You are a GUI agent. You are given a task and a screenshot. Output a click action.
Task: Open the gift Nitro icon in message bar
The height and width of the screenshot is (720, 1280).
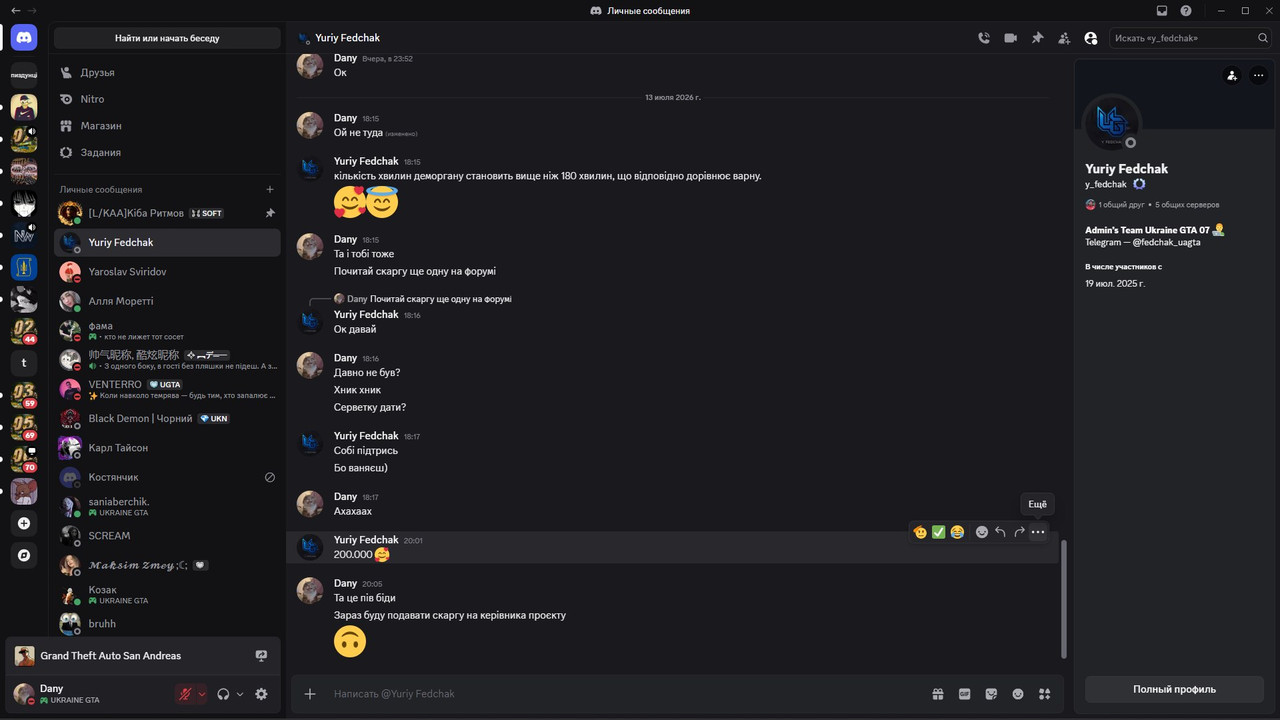pyautogui.click(x=938, y=694)
